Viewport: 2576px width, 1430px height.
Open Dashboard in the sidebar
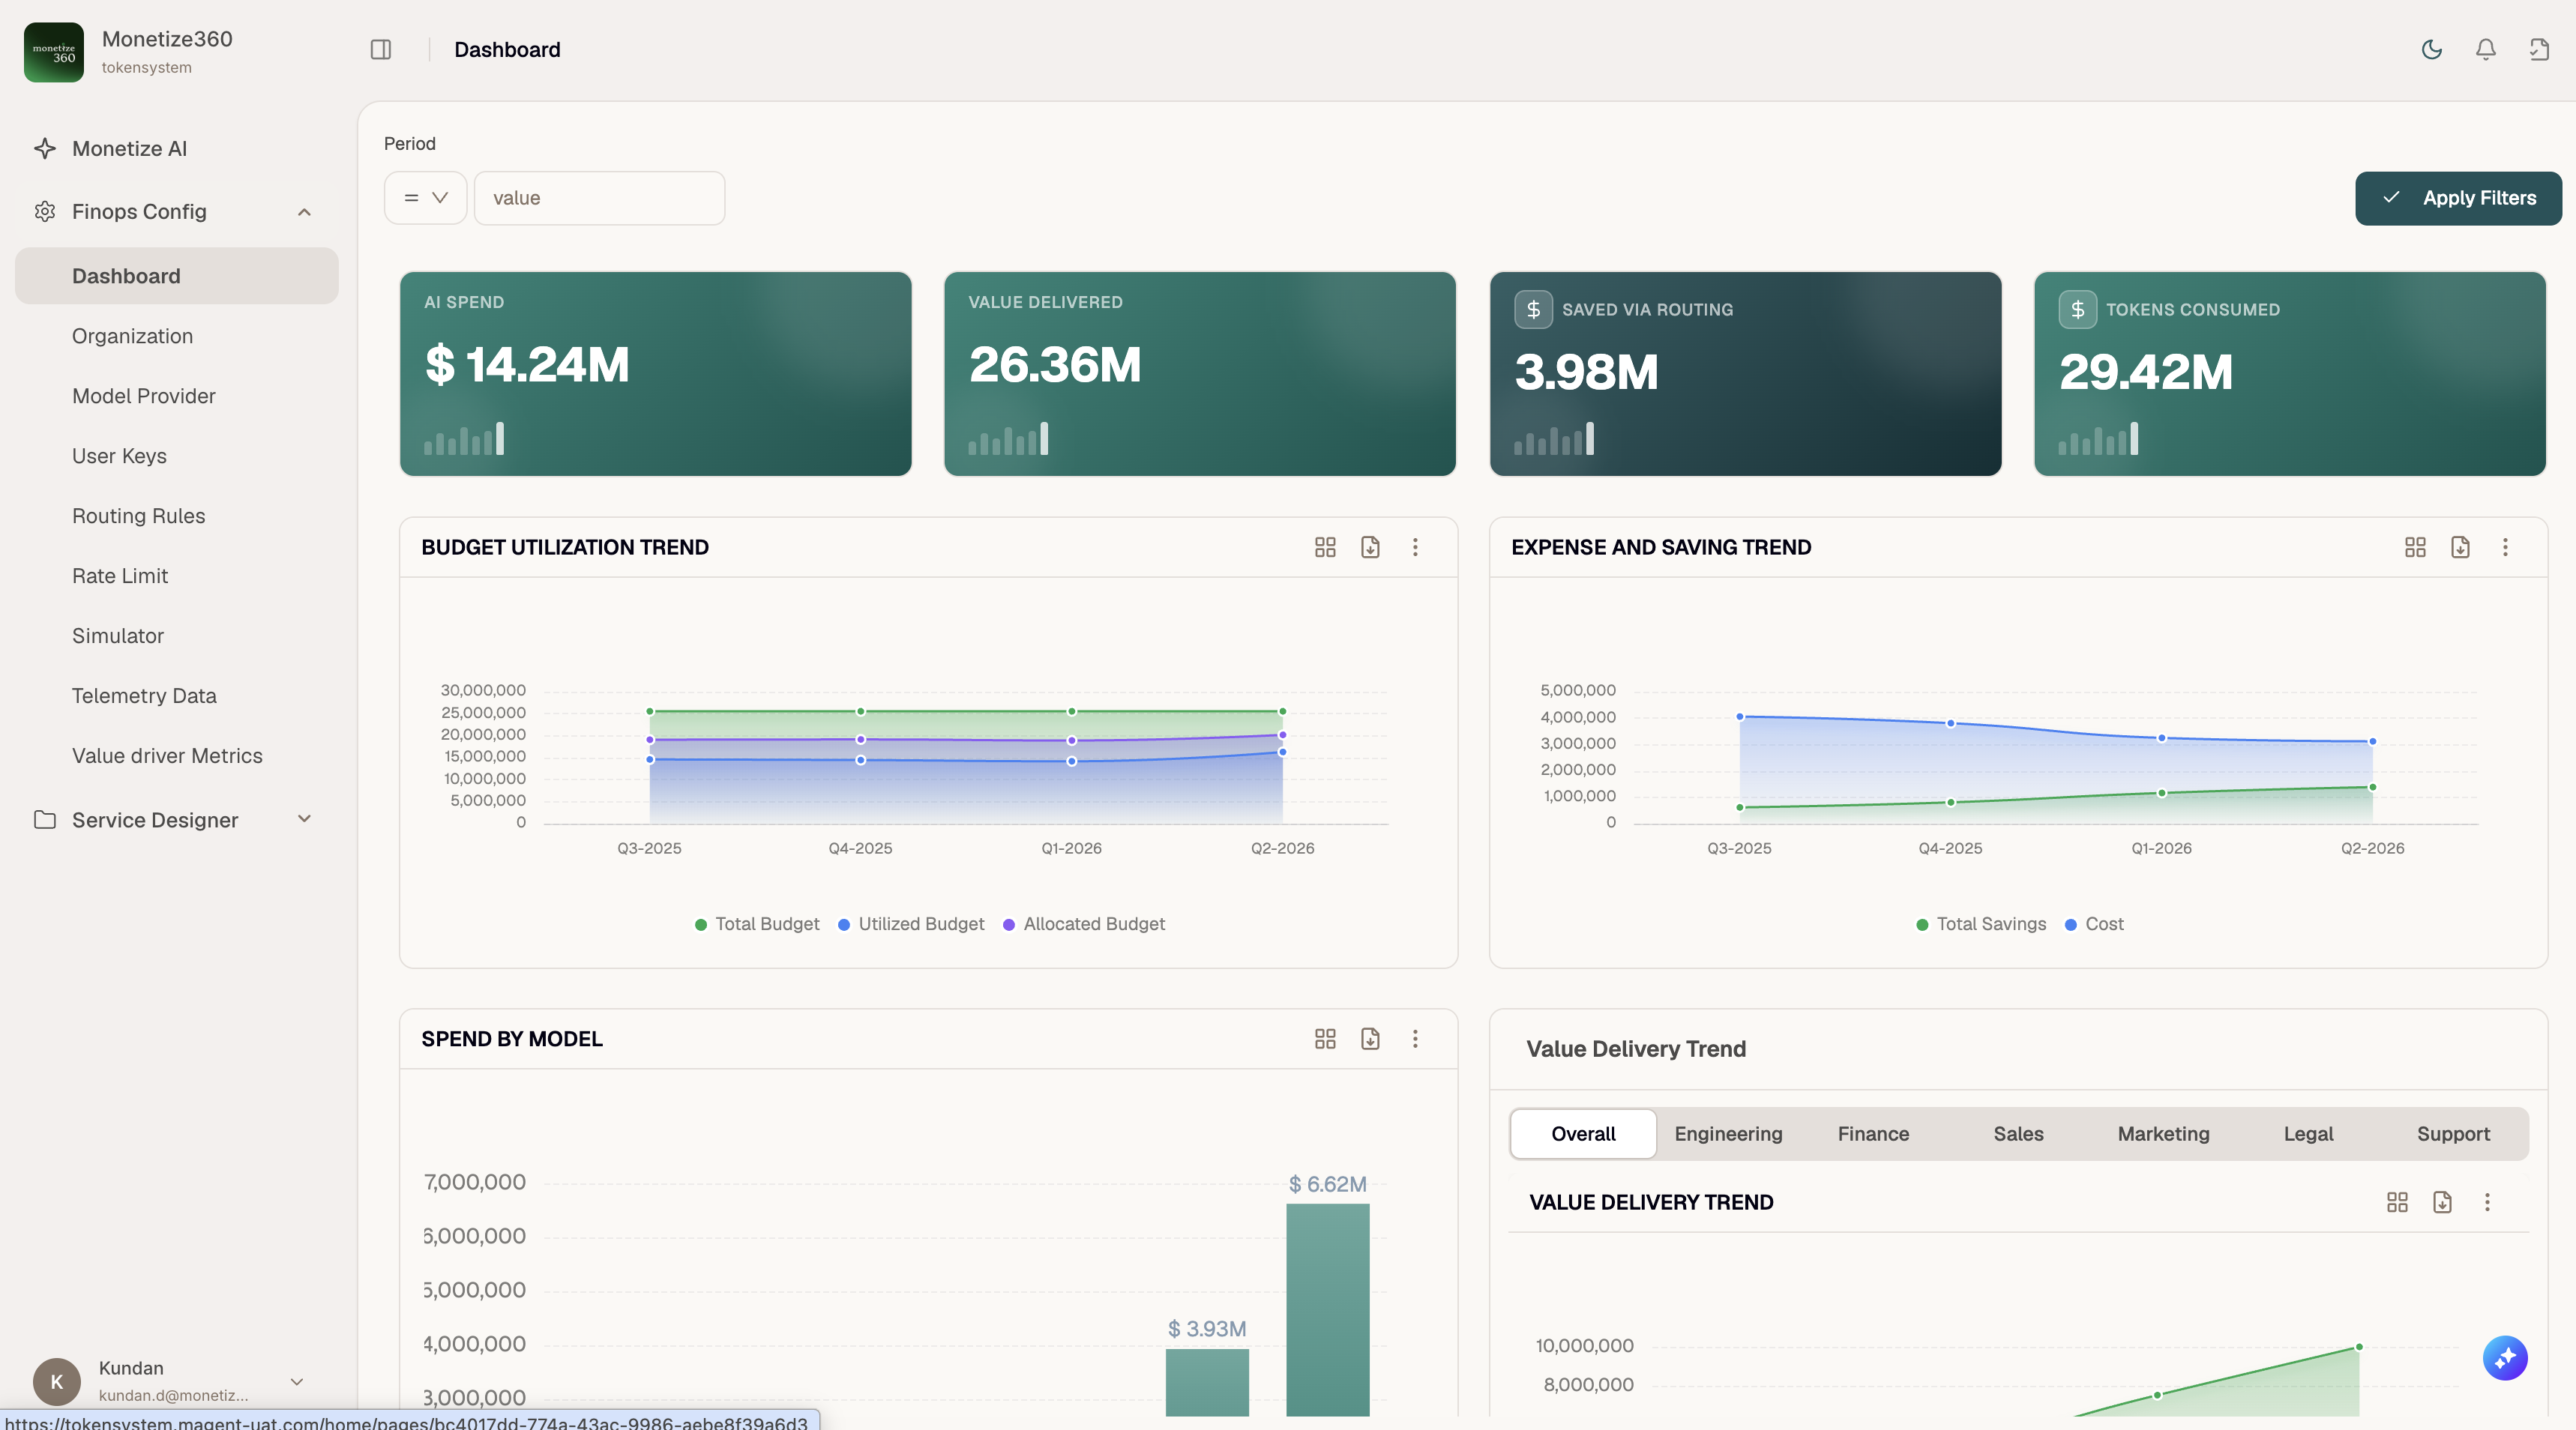[177, 276]
